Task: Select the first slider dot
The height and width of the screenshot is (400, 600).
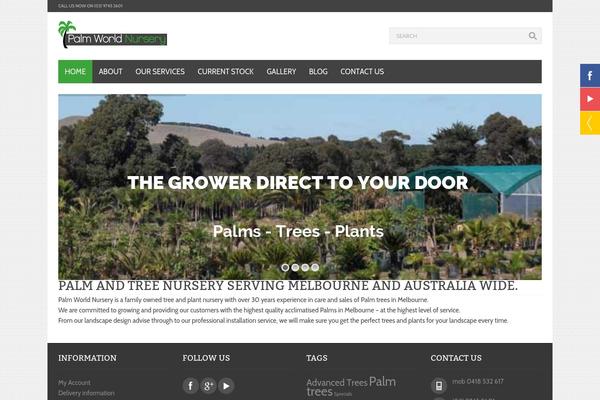Action: point(285,268)
